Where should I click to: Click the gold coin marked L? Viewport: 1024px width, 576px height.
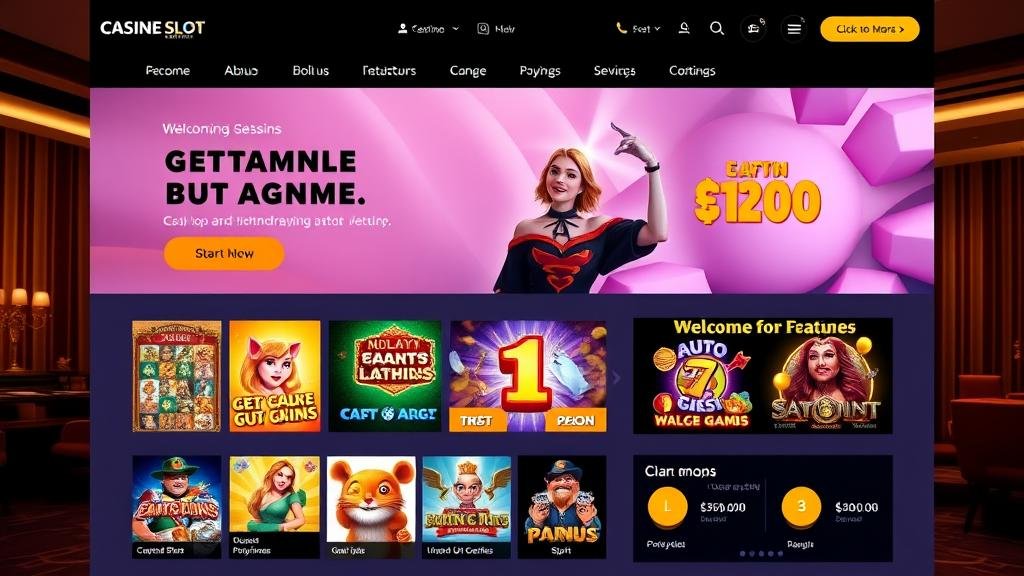pyautogui.click(x=667, y=506)
